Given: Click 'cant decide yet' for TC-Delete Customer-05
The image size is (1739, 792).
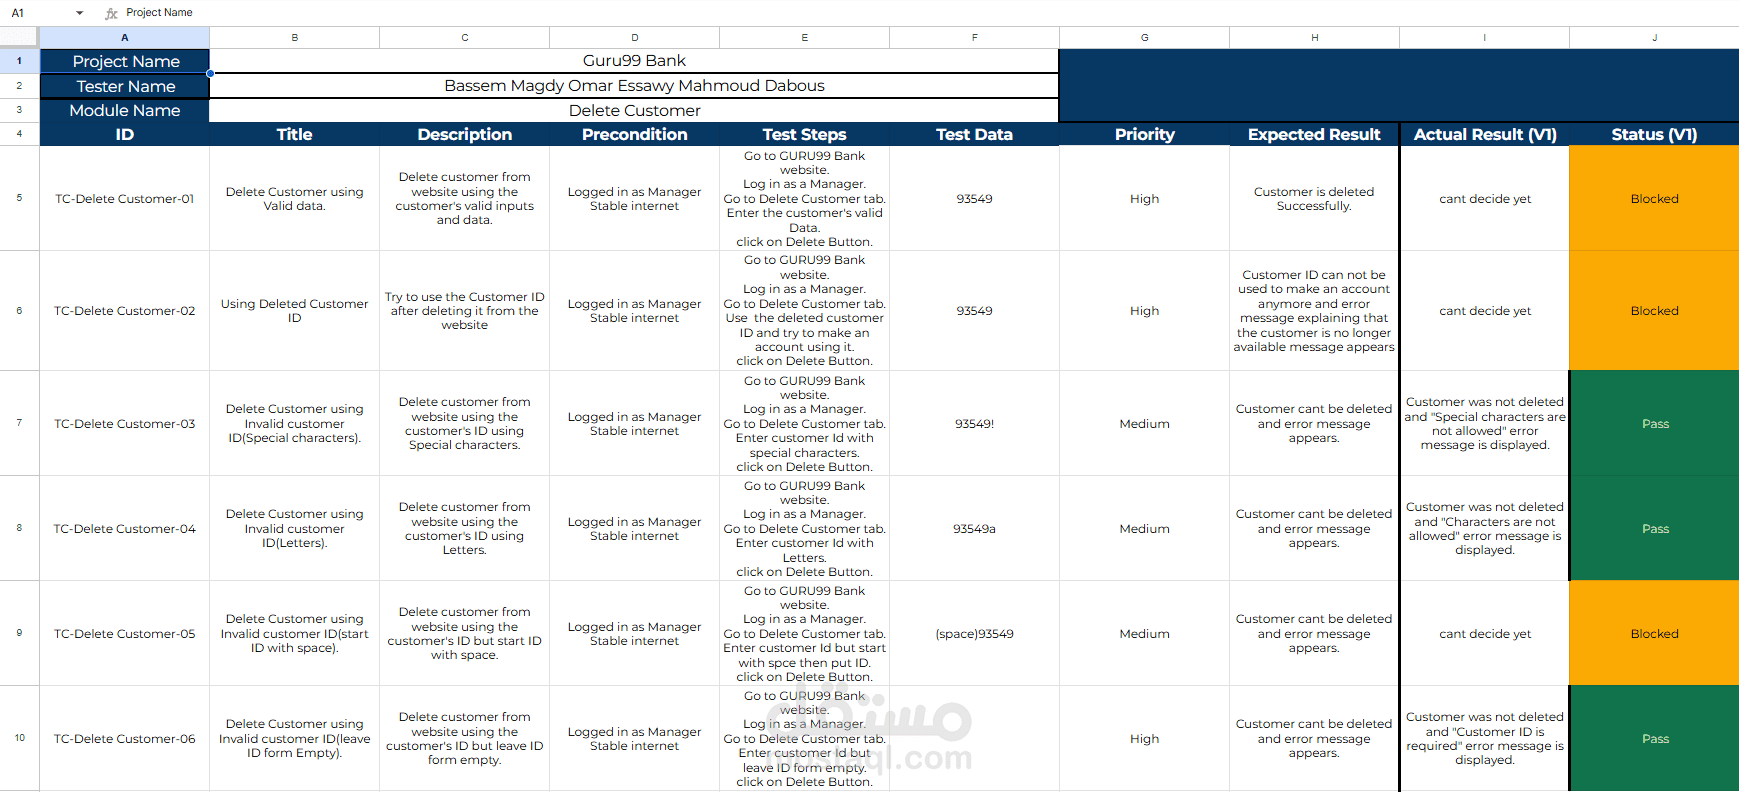Looking at the screenshot, I should [1485, 633].
